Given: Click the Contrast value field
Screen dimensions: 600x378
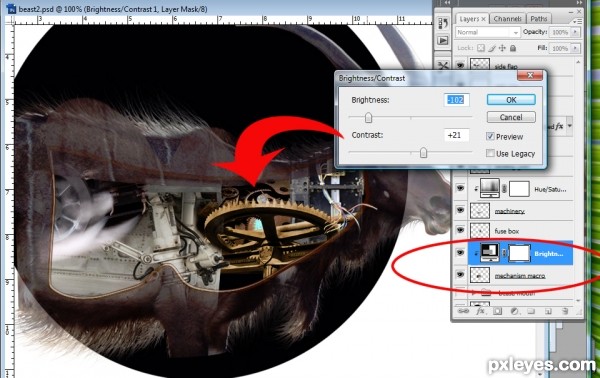Looking at the screenshot, I should pos(456,135).
